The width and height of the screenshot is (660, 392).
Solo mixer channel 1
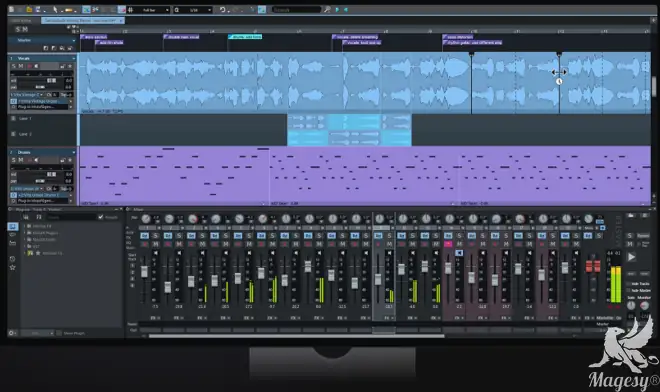click(x=155, y=235)
